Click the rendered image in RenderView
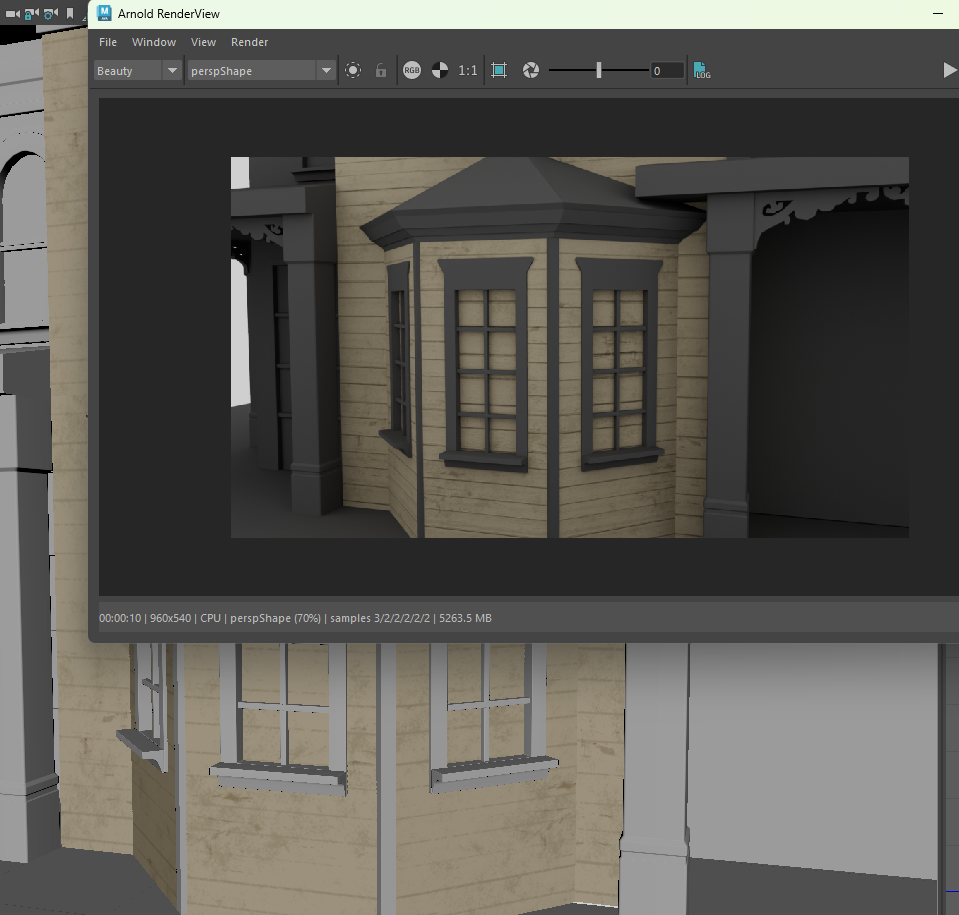Image resolution: width=959 pixels, height=915 pixels. [569, 347]
